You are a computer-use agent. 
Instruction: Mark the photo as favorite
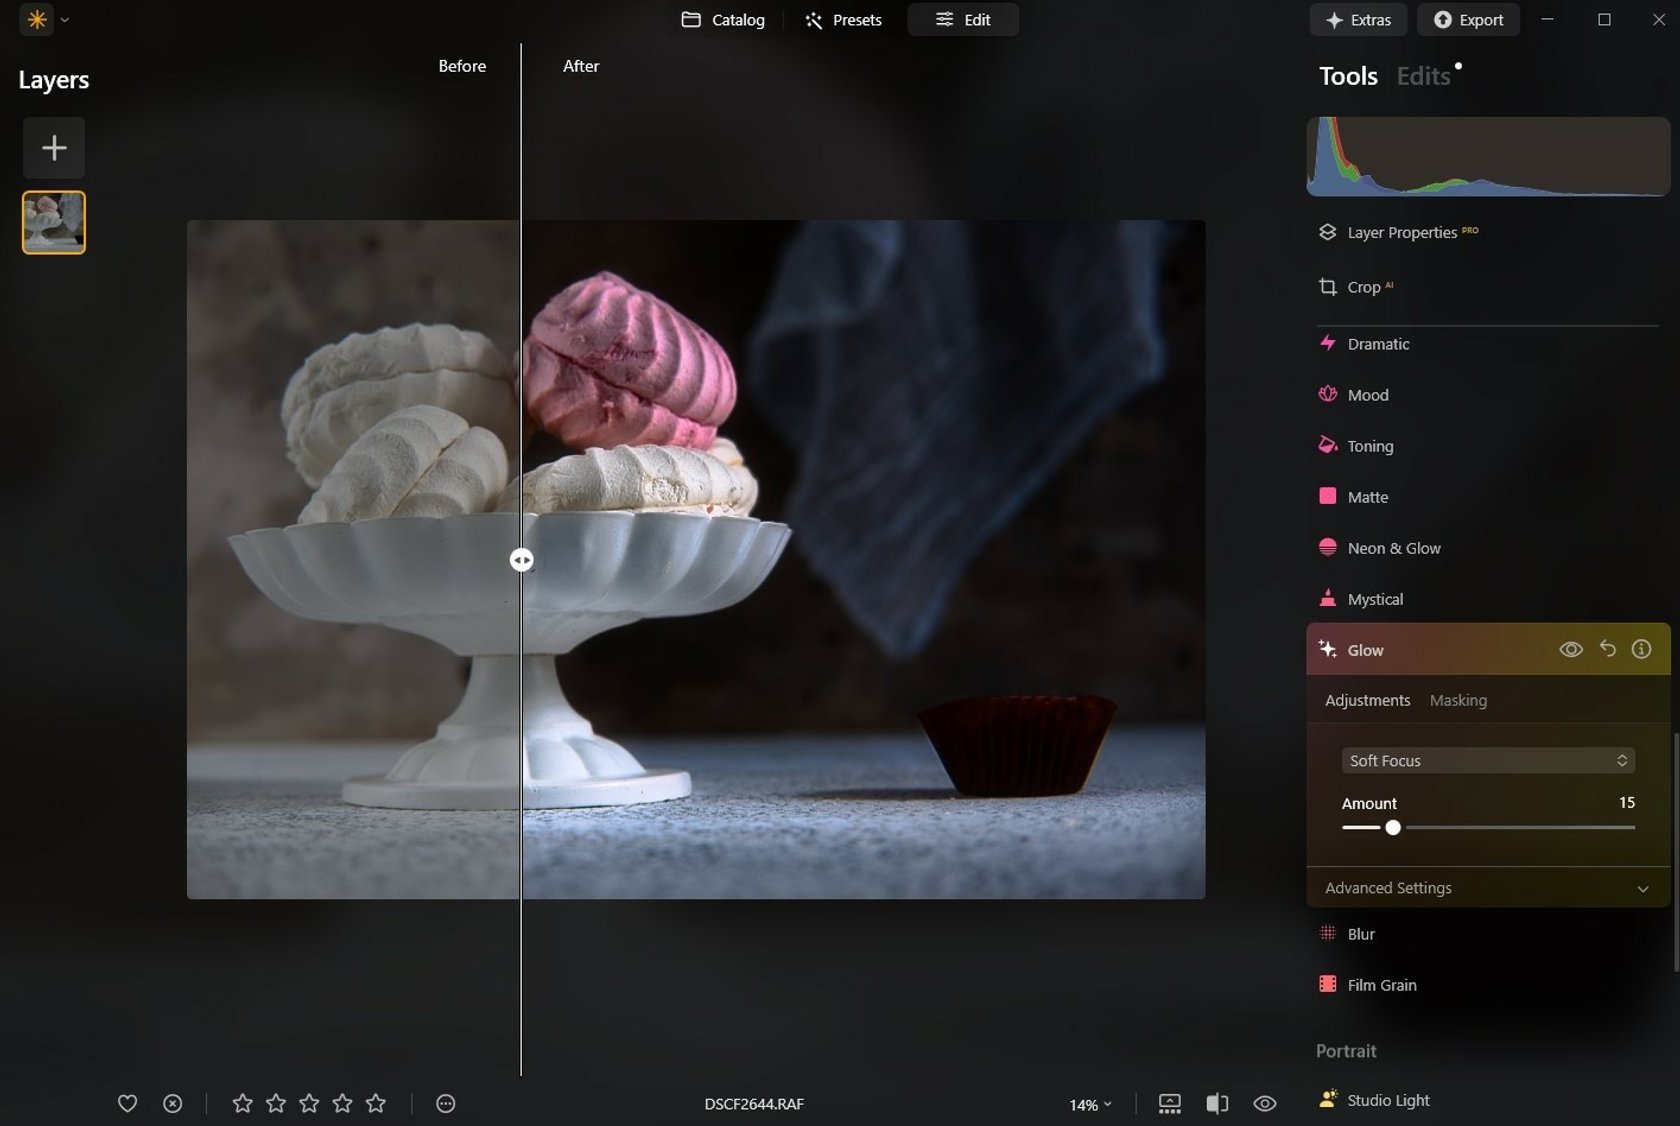click(127, 1104)
